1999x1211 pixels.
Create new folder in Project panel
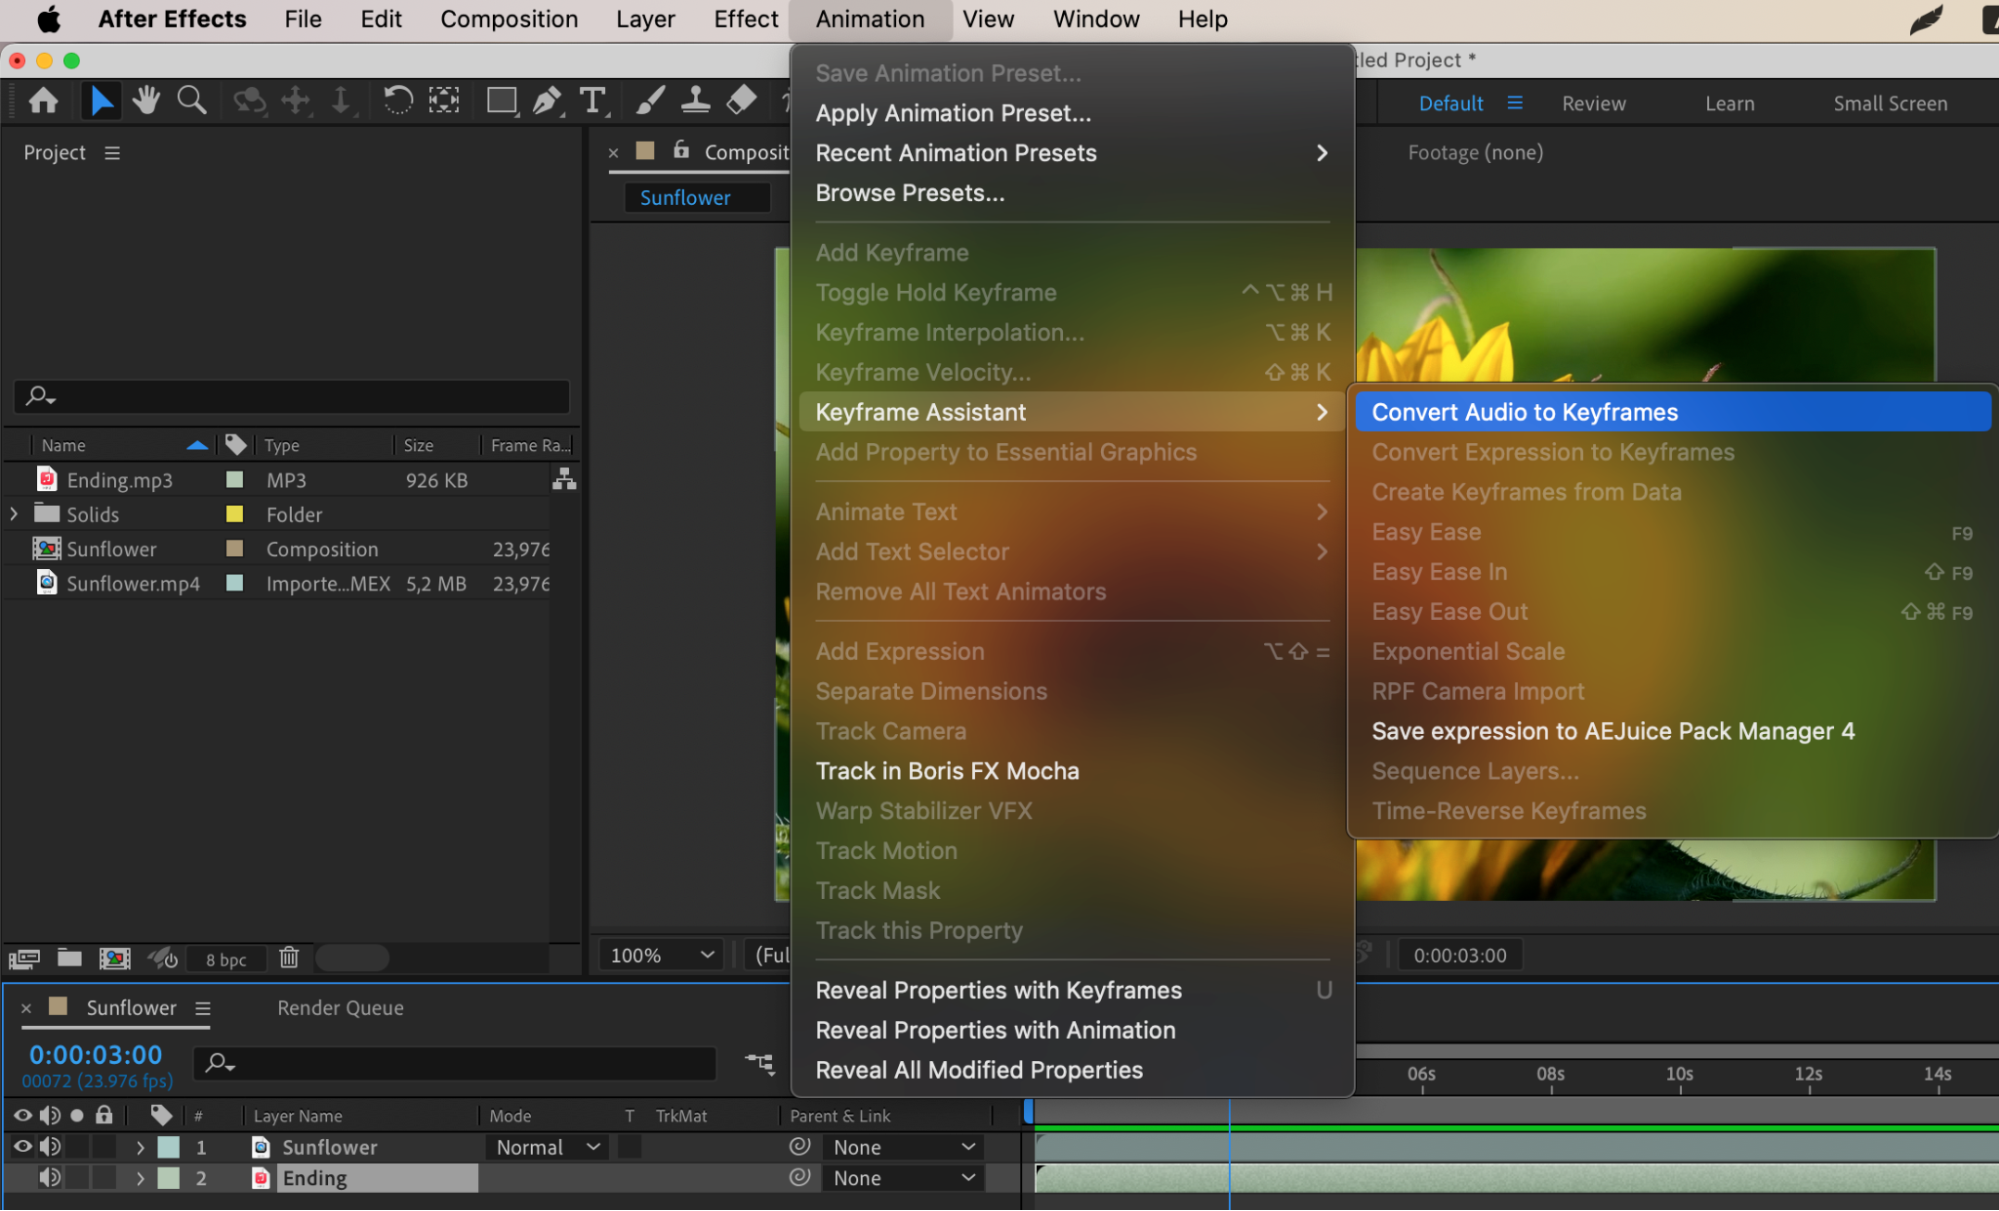point(69,958)
